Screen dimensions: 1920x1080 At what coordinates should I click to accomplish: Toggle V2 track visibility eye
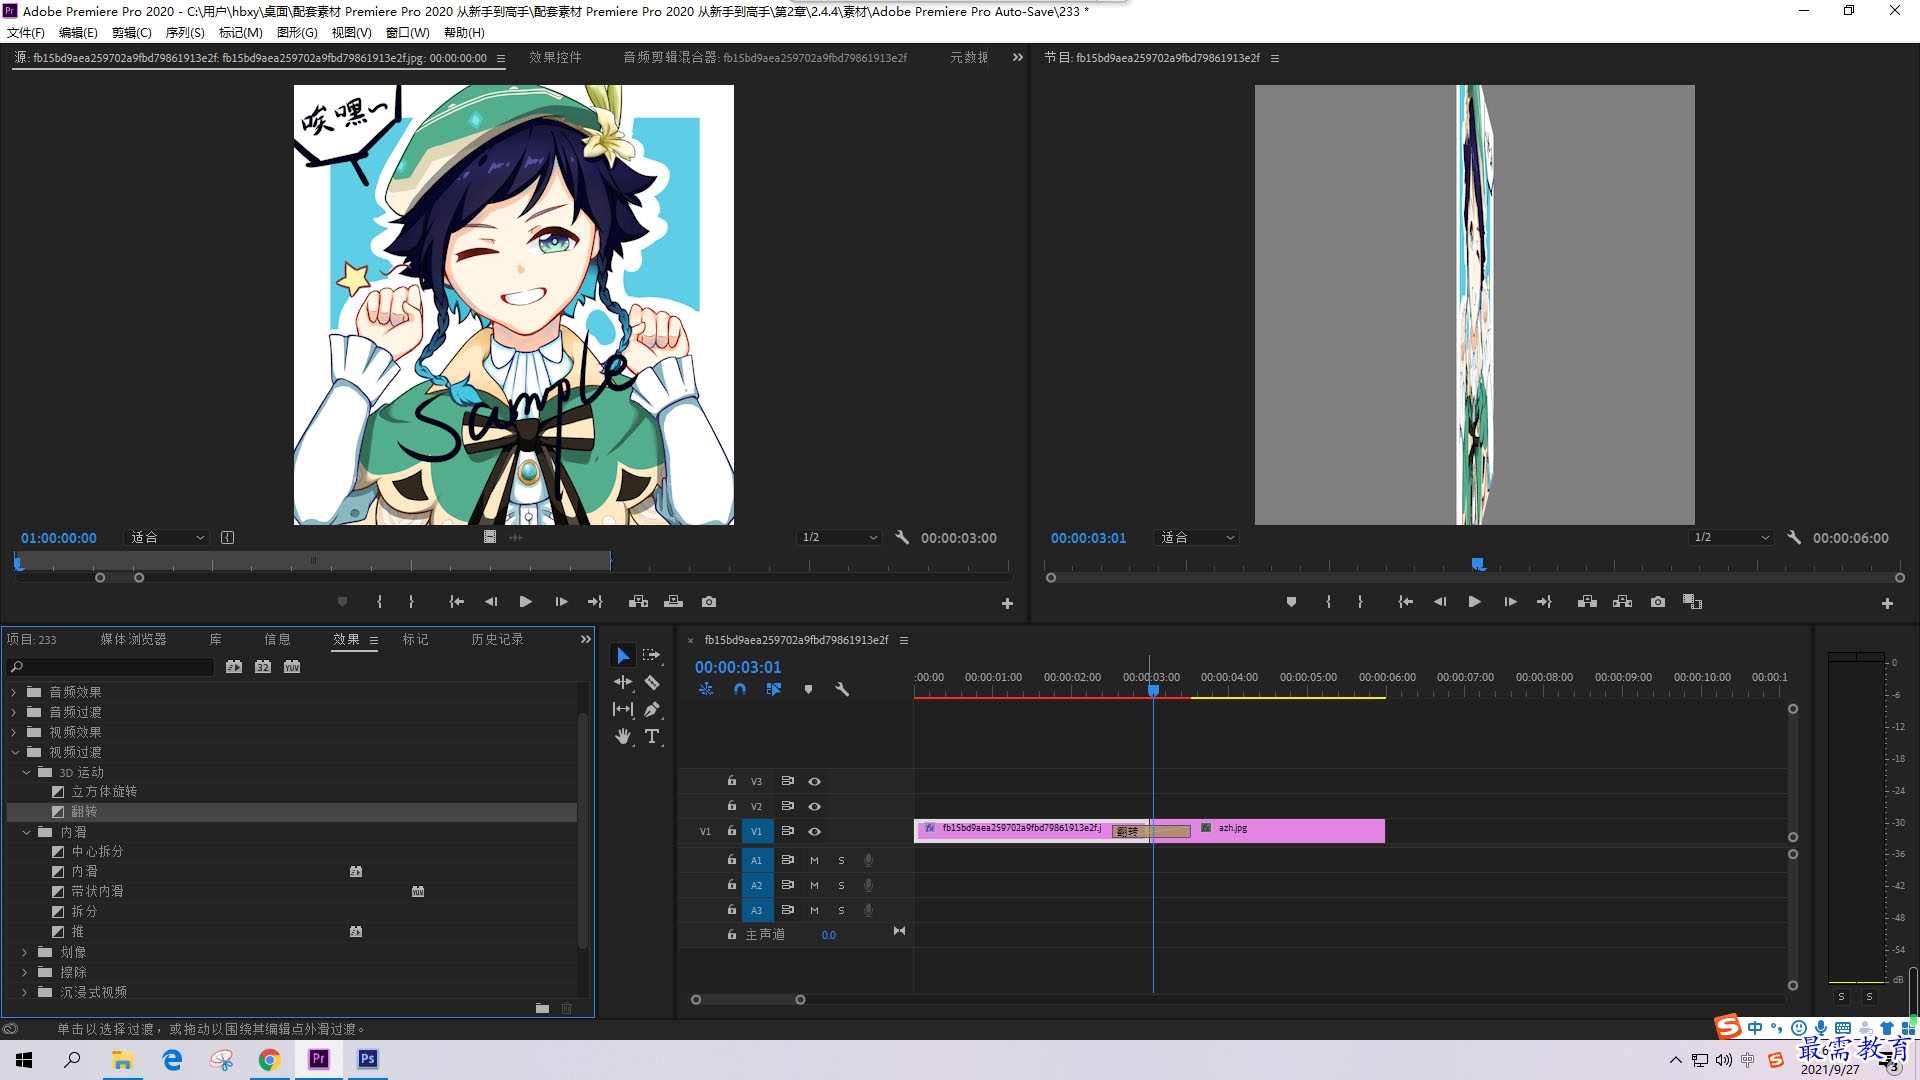[815, 806]
